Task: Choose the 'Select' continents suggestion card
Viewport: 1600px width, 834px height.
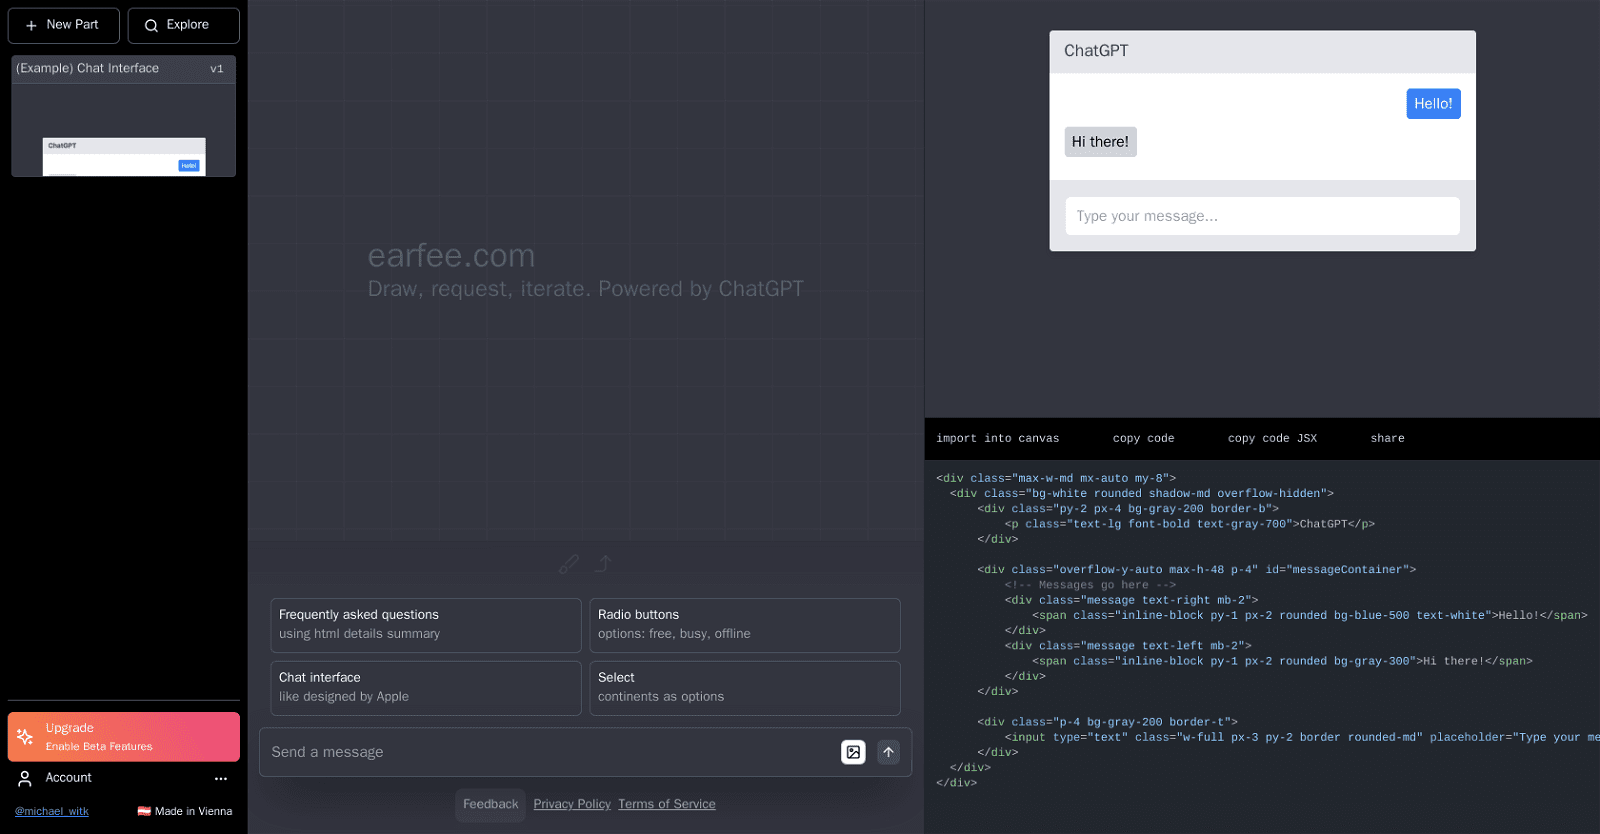Action: pos(744,688)
